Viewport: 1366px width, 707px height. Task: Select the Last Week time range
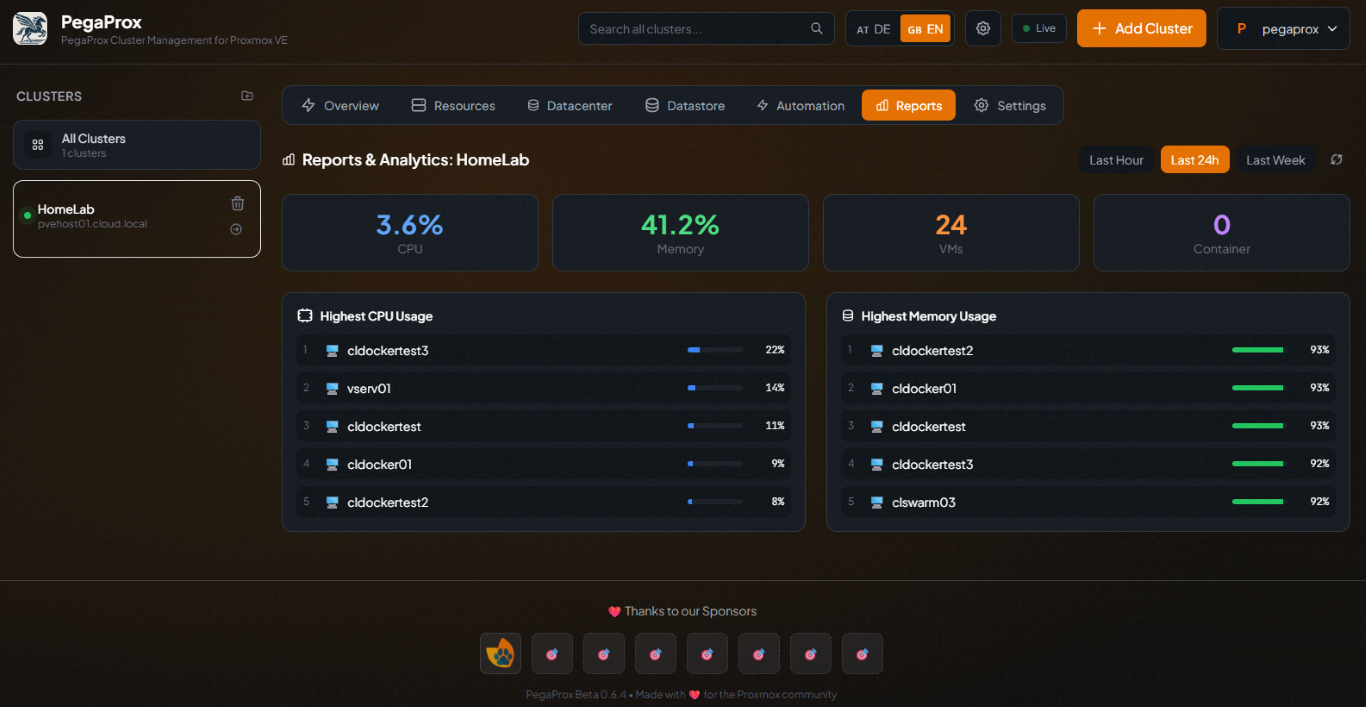click(x=1275, y=160)
